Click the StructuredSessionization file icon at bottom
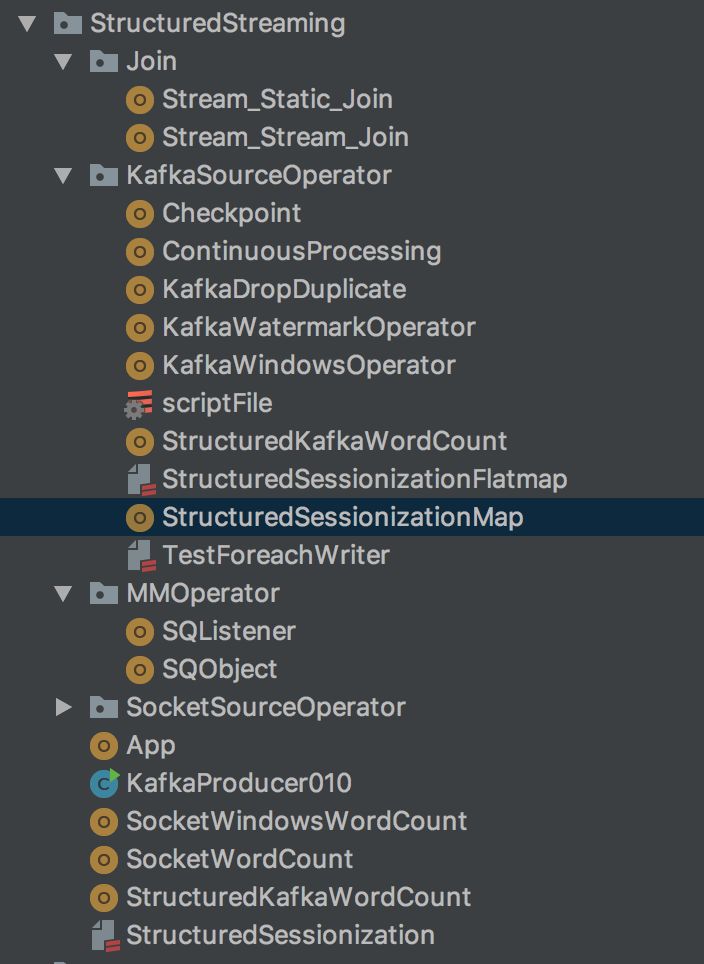The height and width of the screenshot is (964, 704). [x=103, y=936]
